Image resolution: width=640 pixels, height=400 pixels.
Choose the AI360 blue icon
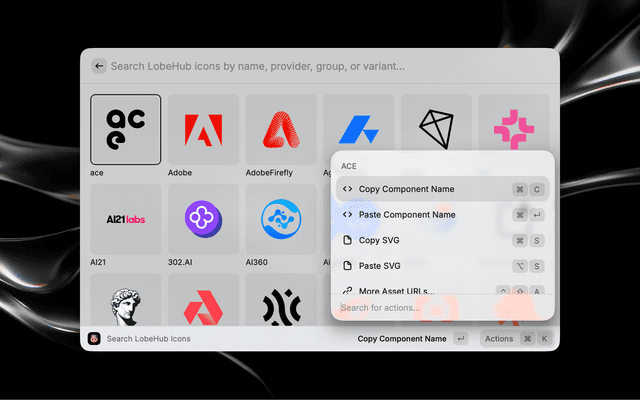(280, 218)
